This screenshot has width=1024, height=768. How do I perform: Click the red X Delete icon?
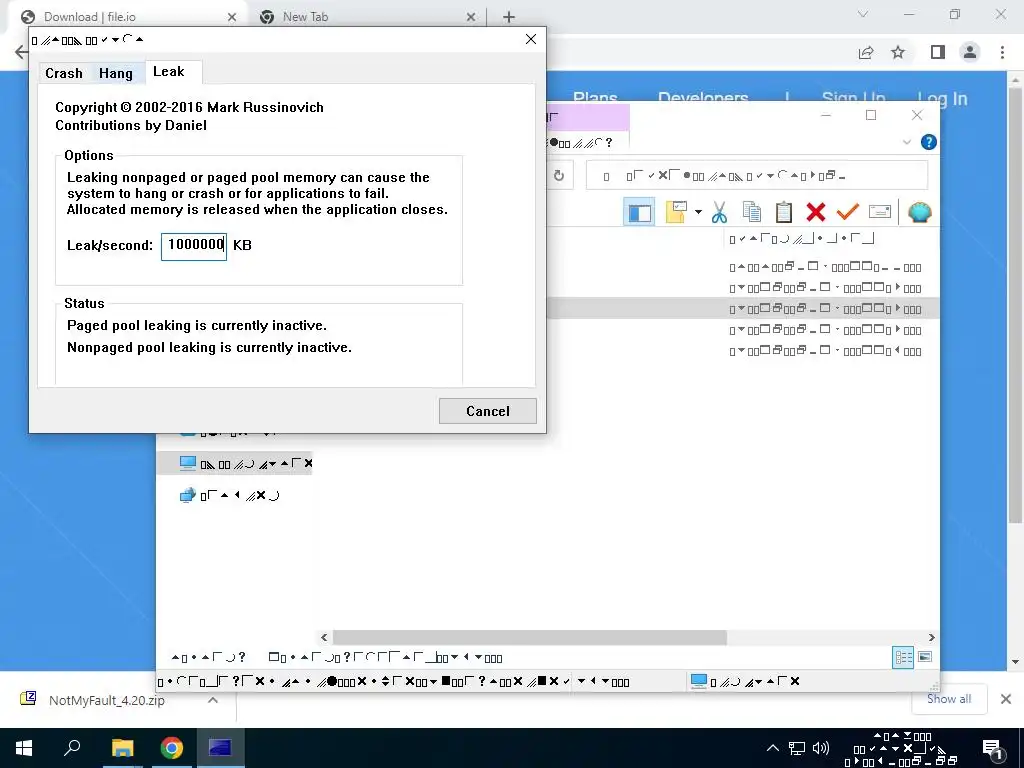pyautogui.click(x=816, y=212)
